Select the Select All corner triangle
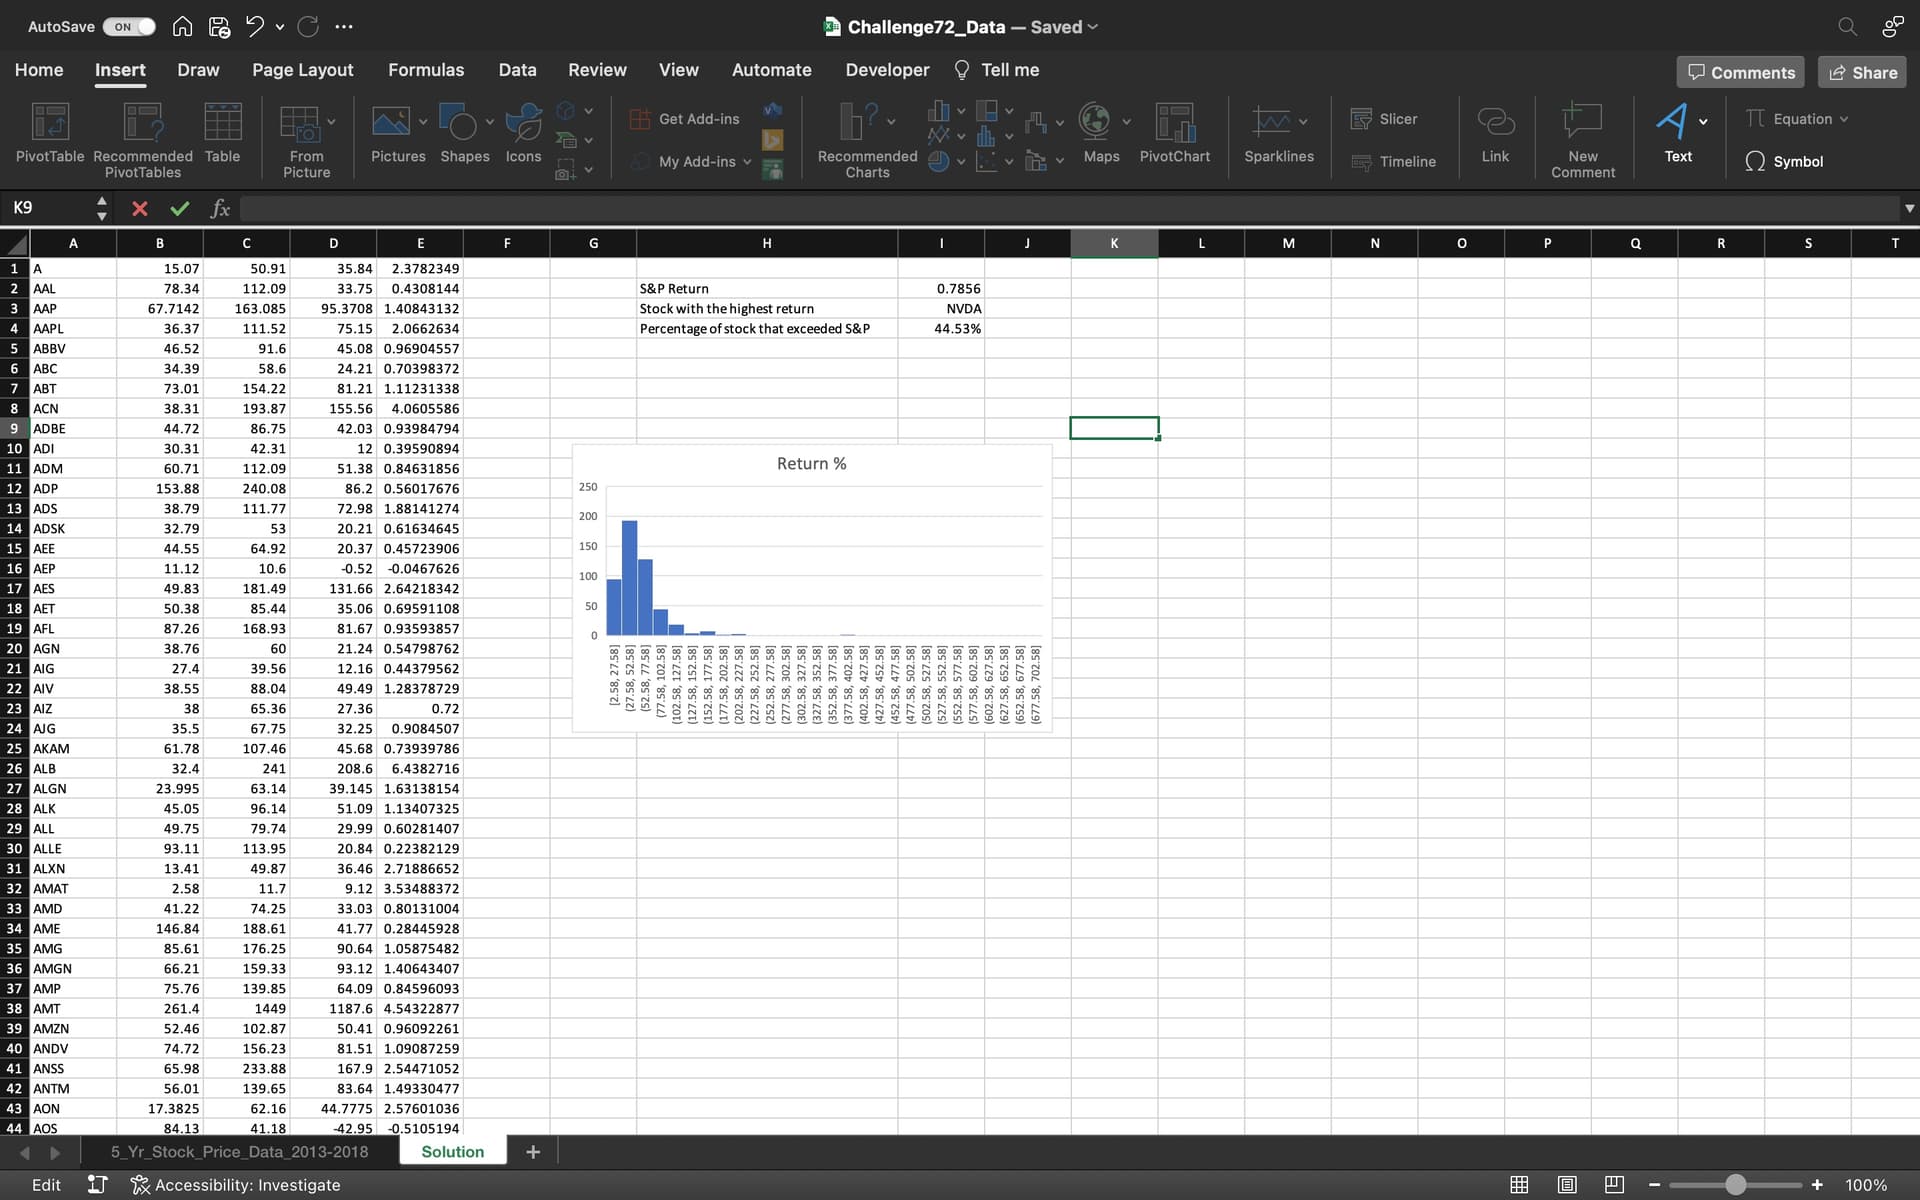 tap(15, 243)
